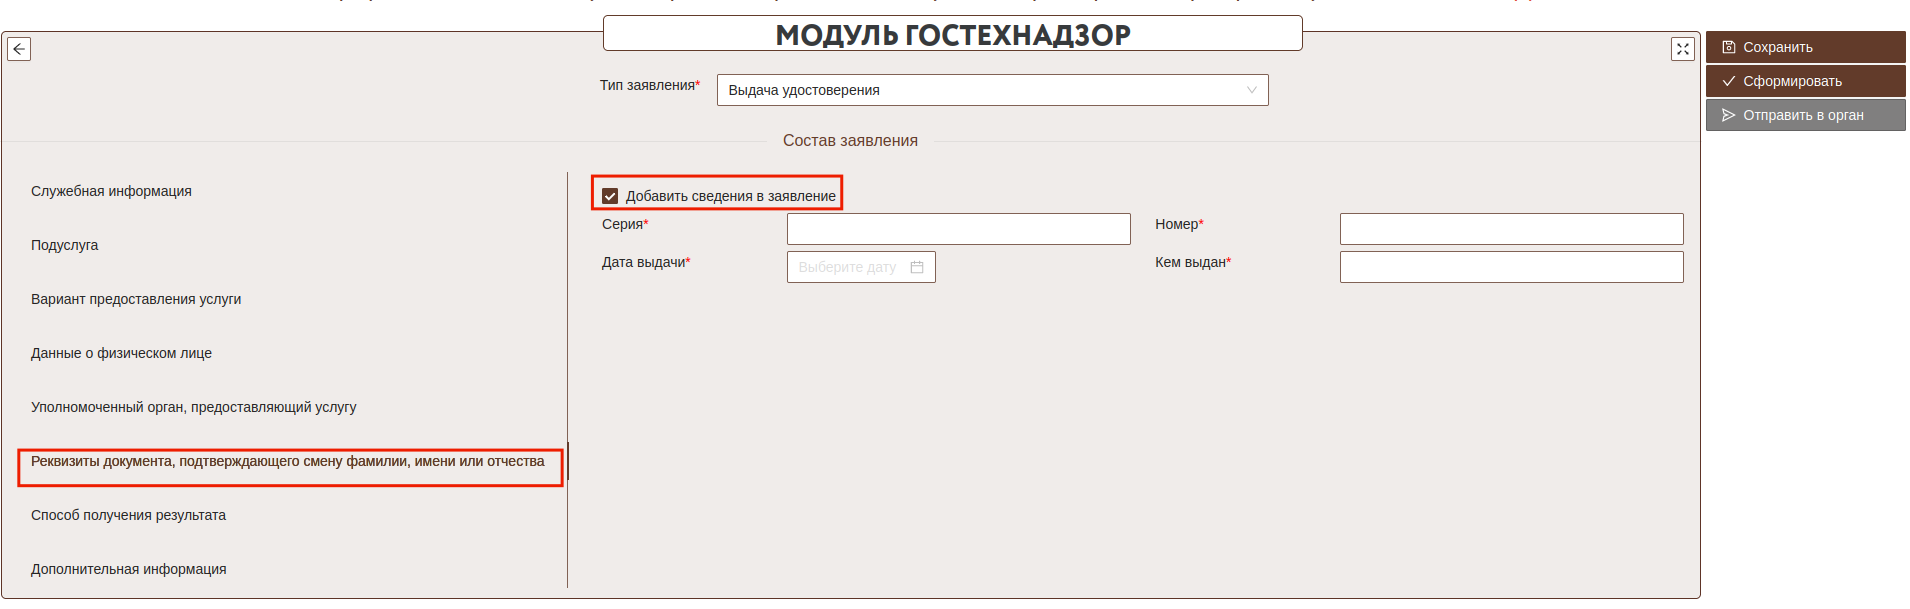1910x609 pixels.
Task: Click the back arrow icon
Action: (19, 49)
